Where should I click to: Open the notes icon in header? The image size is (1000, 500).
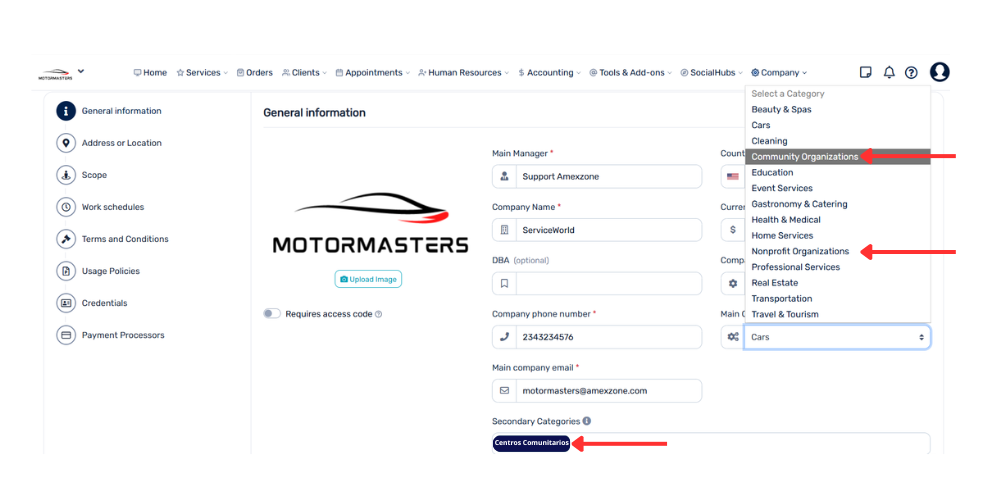[865, 73]
